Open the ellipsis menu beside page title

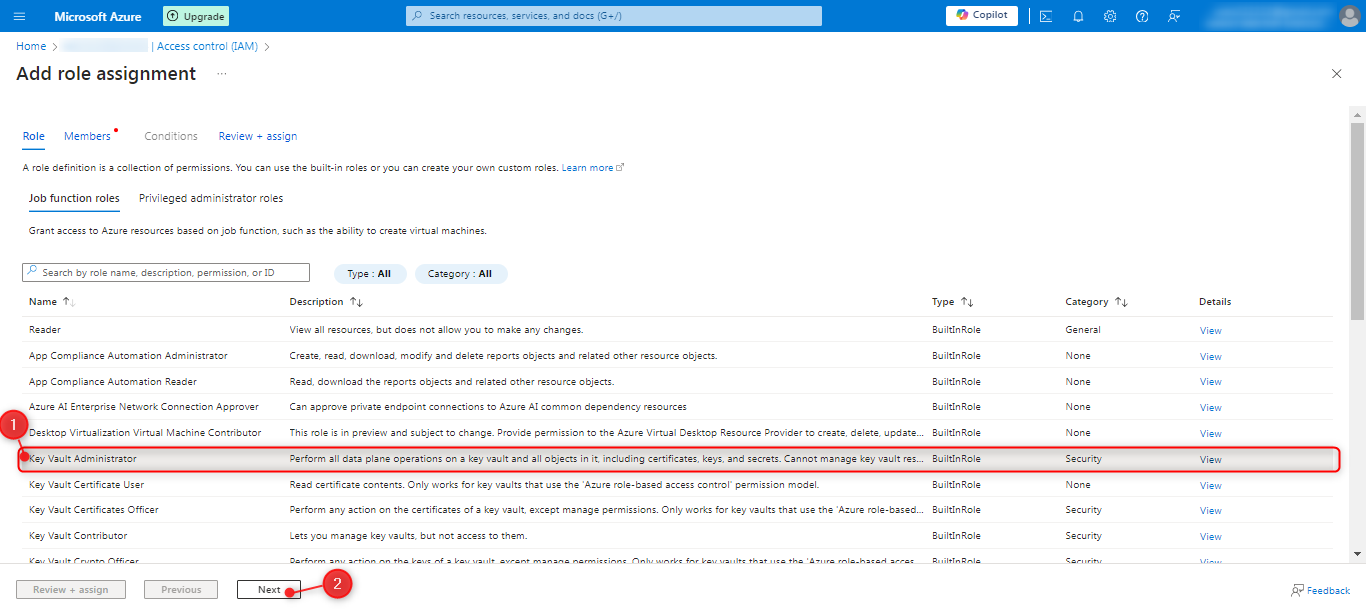(x=222, y=74)
